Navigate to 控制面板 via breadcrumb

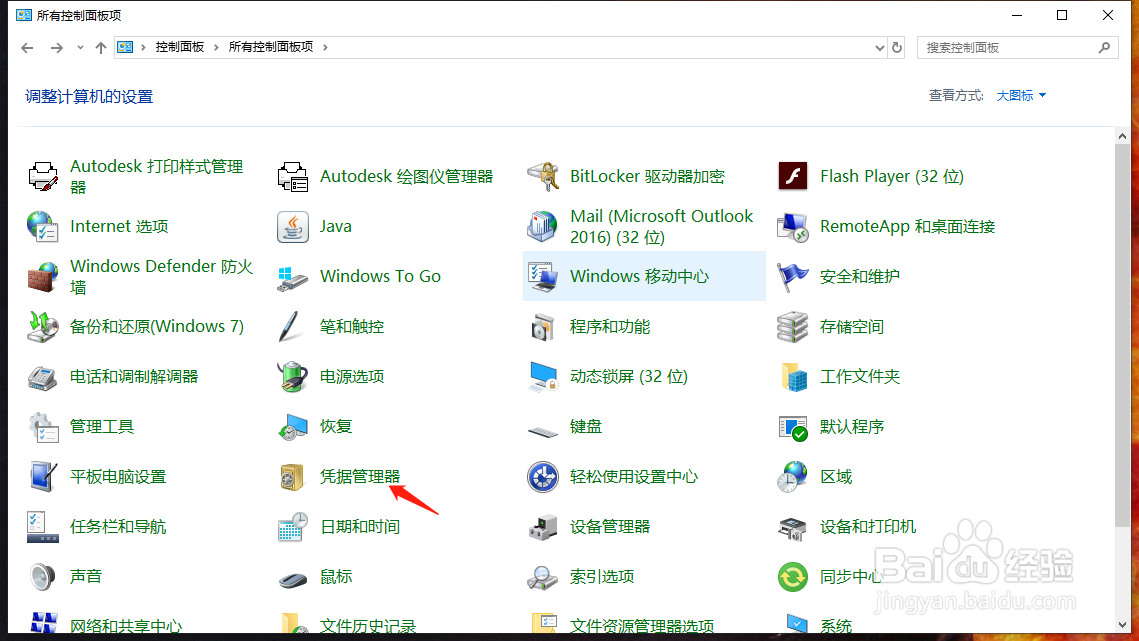[x=182, y=46]
